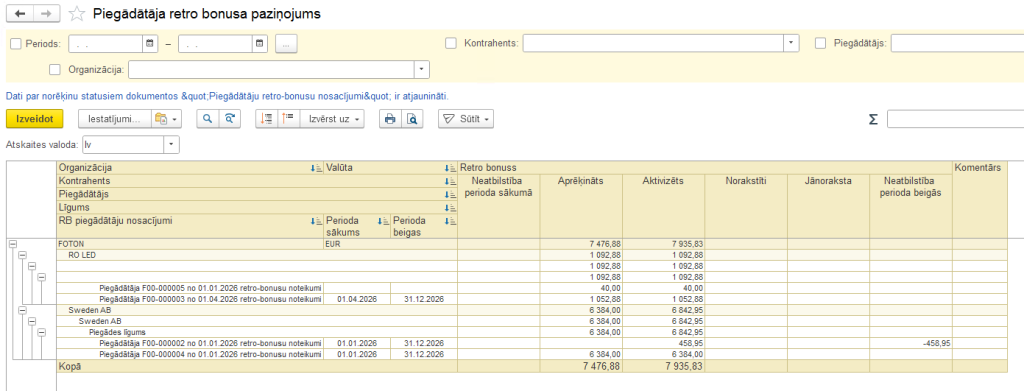This screenshot has width=1024, height=391.
Task: Click the blue status message about norēķinu statusiem
Action: coord(227,96)
